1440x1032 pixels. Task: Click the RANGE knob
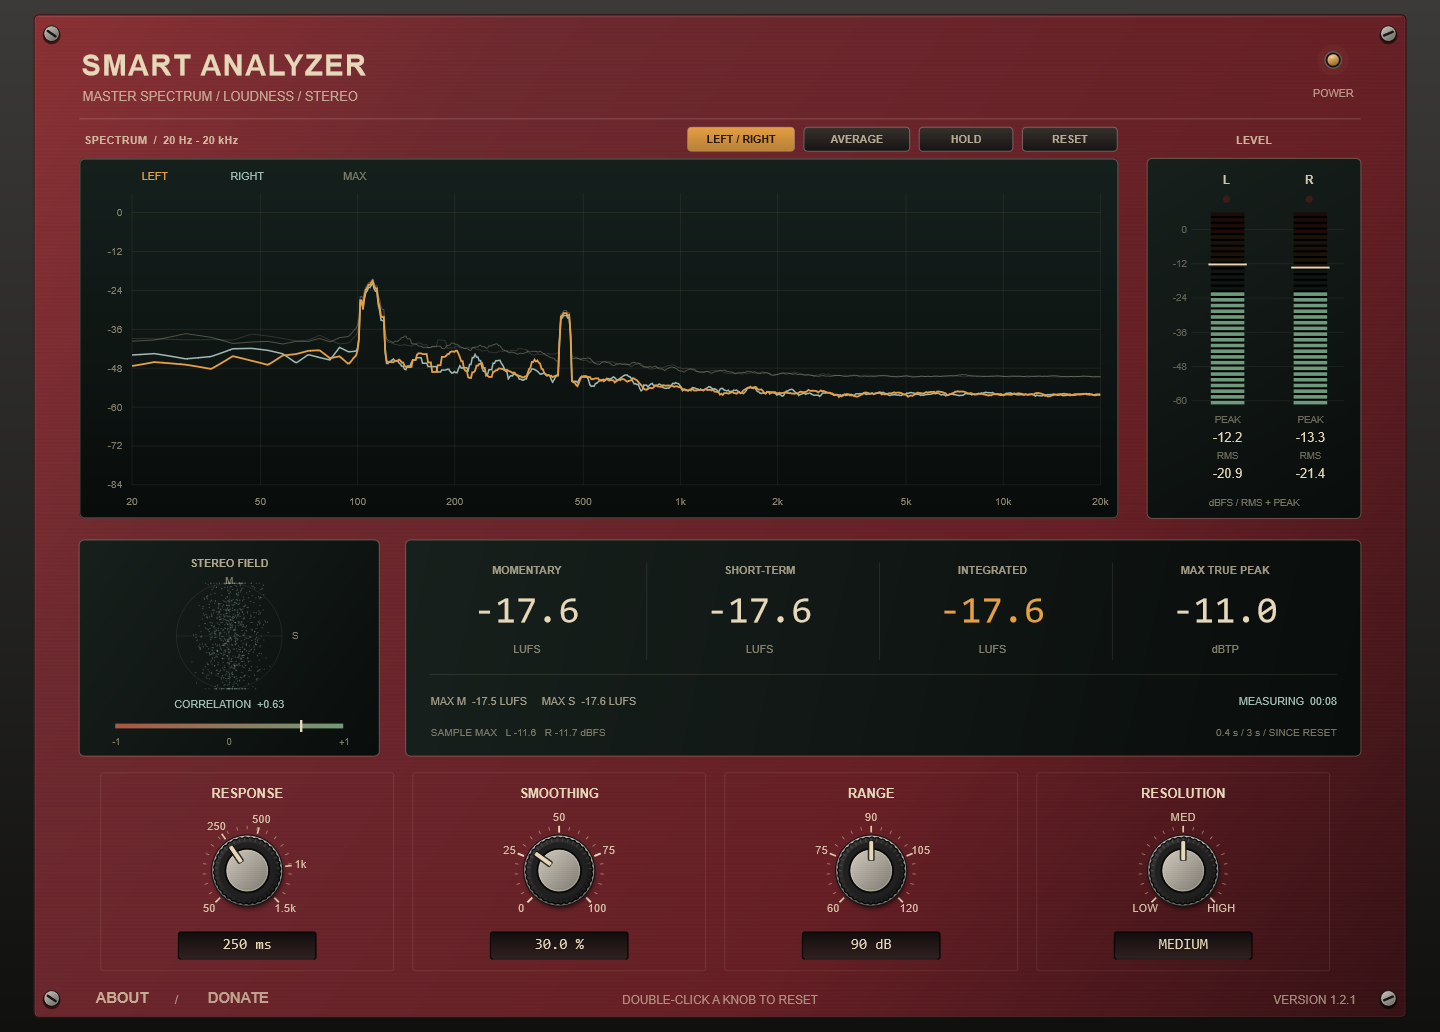coord(871,871)
